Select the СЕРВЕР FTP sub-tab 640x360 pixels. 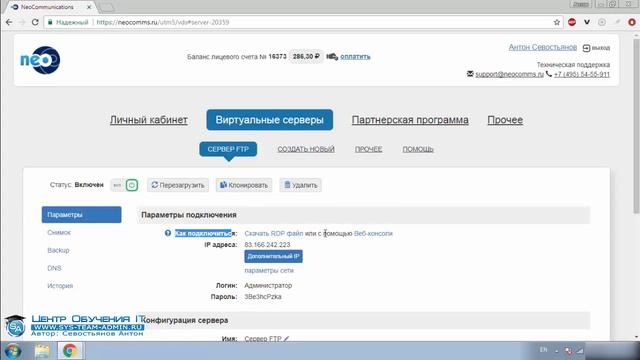228,149
